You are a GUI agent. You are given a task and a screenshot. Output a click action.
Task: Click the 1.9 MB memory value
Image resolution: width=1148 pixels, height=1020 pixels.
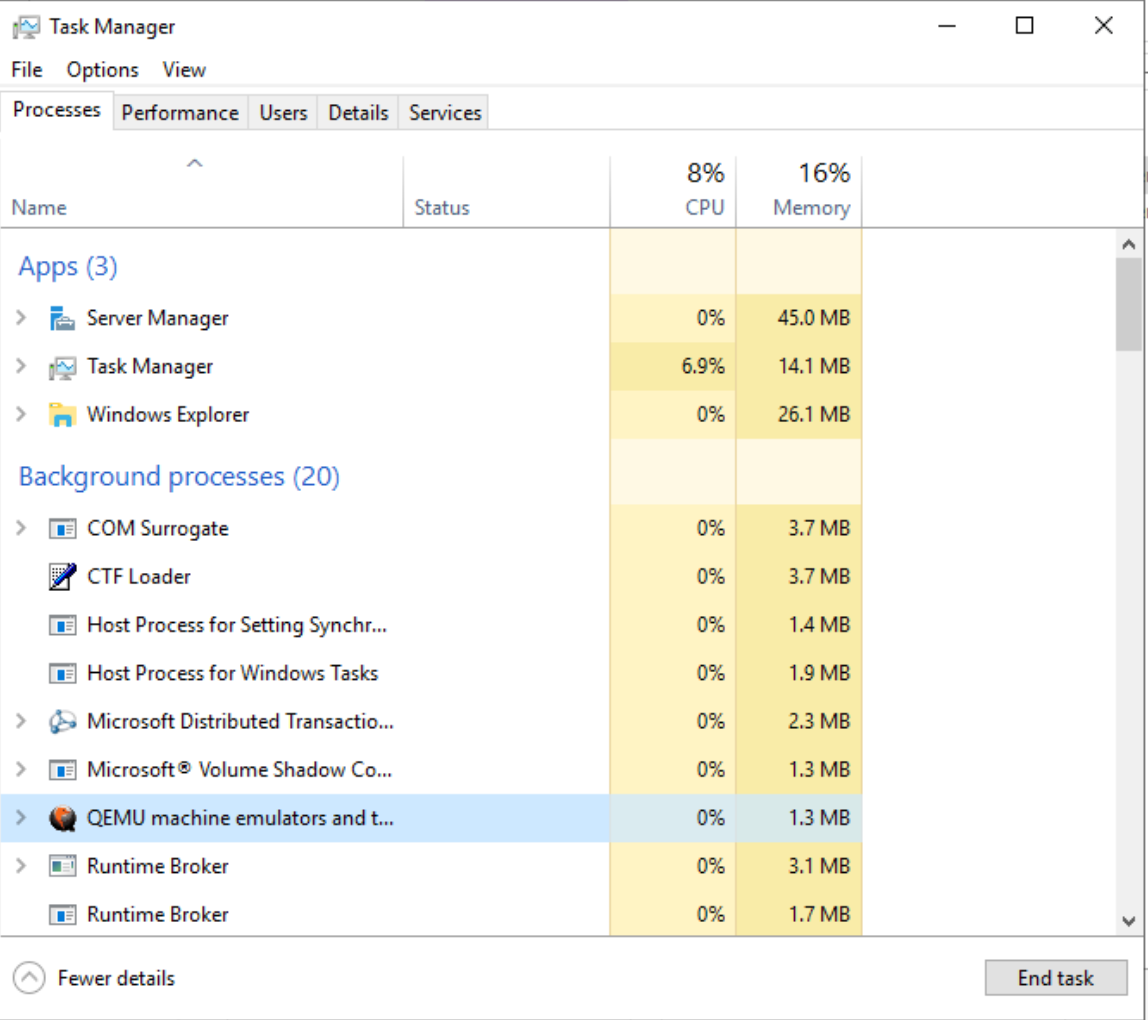tap(819, 673)
